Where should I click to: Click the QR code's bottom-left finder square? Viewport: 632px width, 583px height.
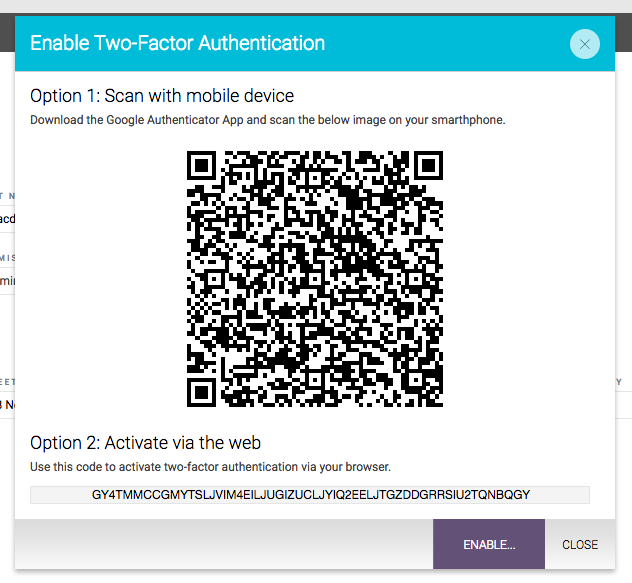pos(202,392)
